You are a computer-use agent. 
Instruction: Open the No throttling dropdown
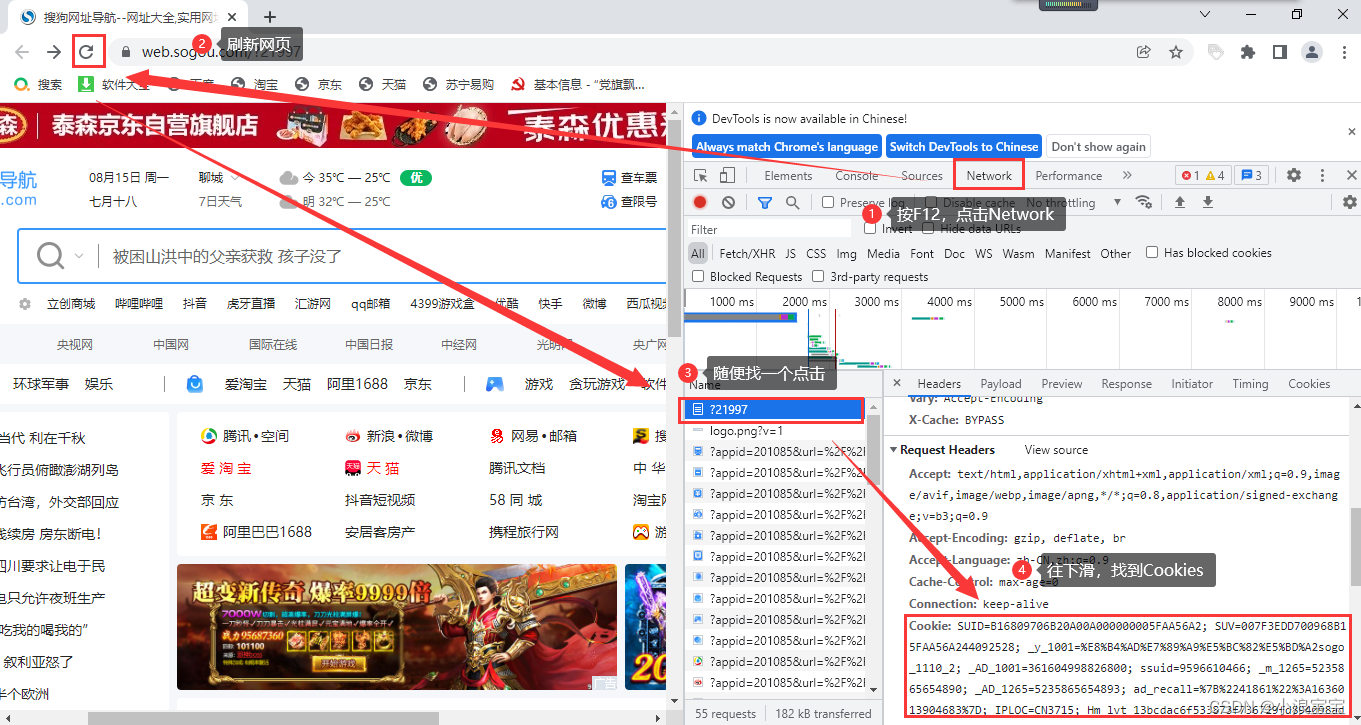(x=1075, y=202)
